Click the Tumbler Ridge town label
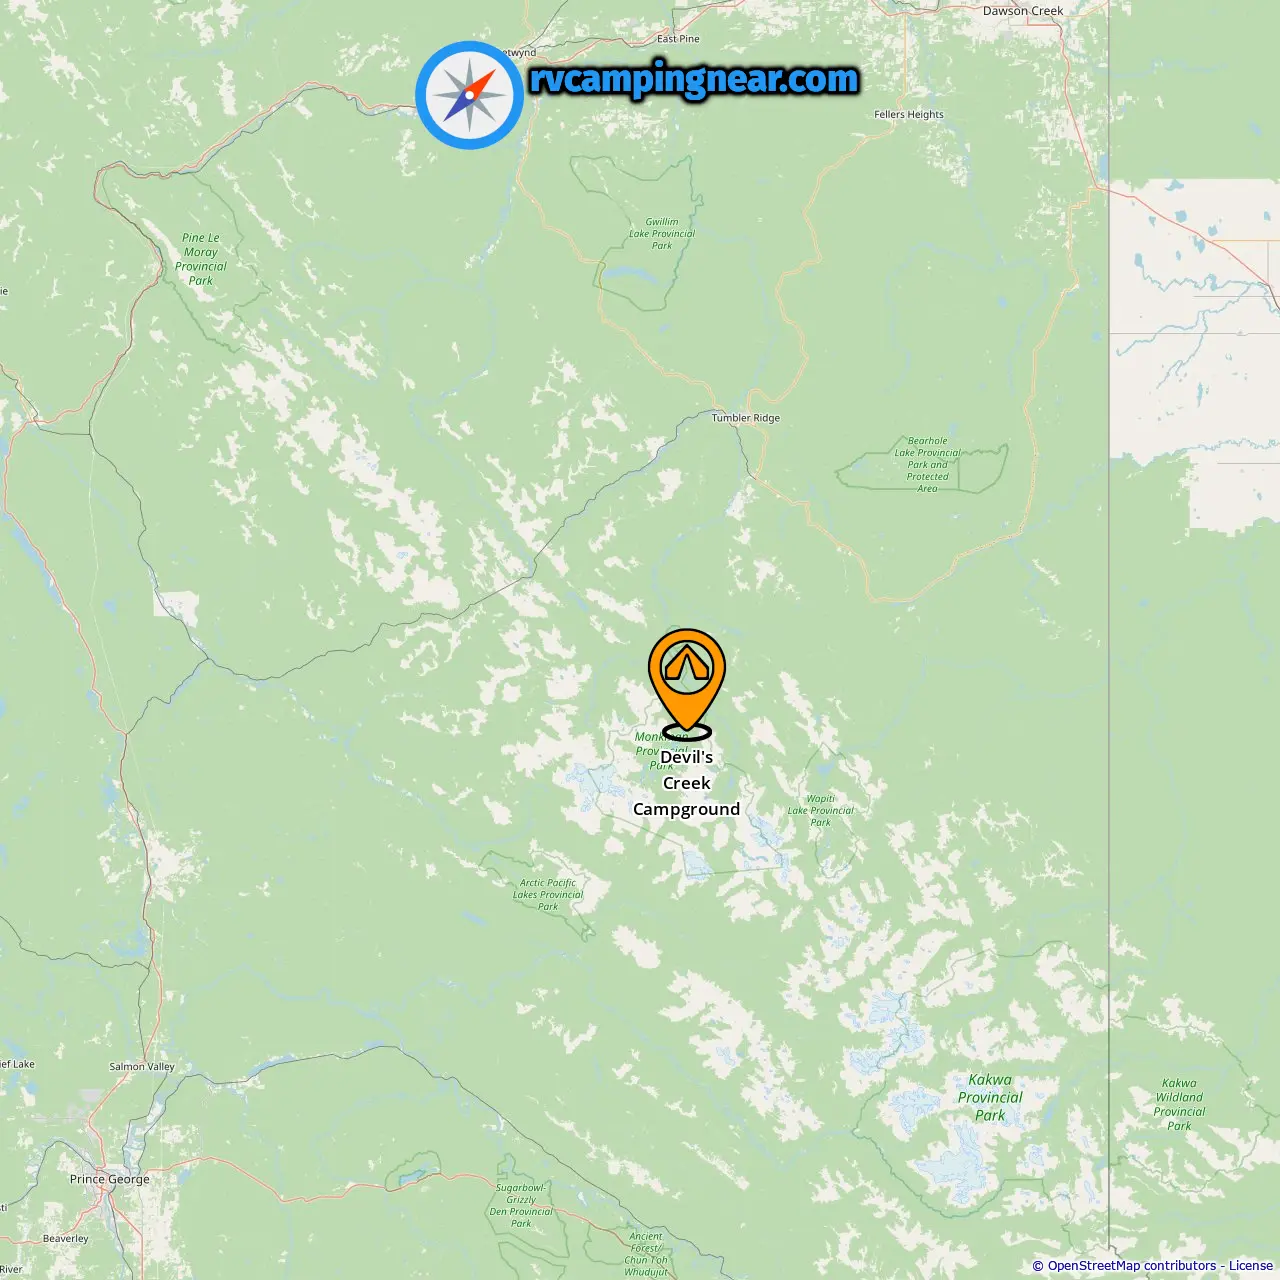This screenshot has width=1280, height=1280. pyautogui.click(x=746, y=418)
